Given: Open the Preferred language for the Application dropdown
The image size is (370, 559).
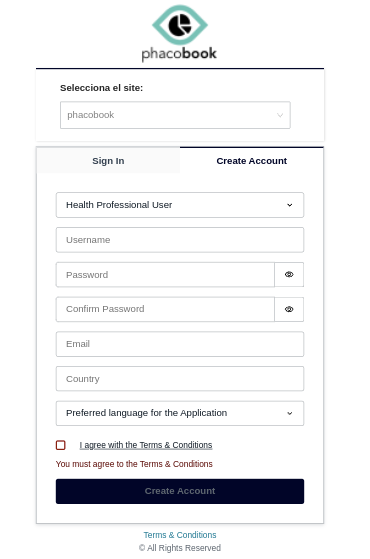Looking at the screenshot, I should point(180,413).
